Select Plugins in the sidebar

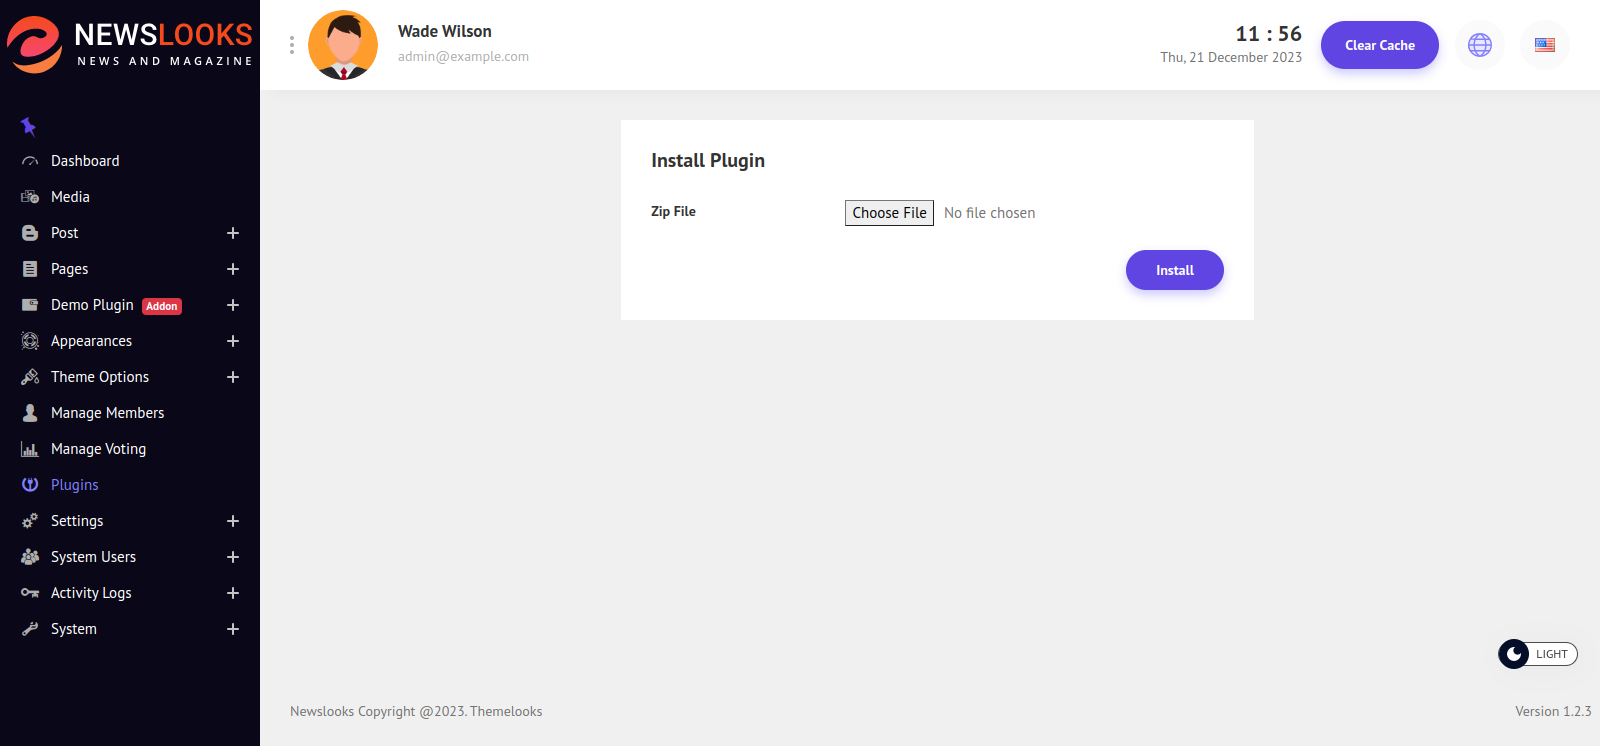coord(75,485)
